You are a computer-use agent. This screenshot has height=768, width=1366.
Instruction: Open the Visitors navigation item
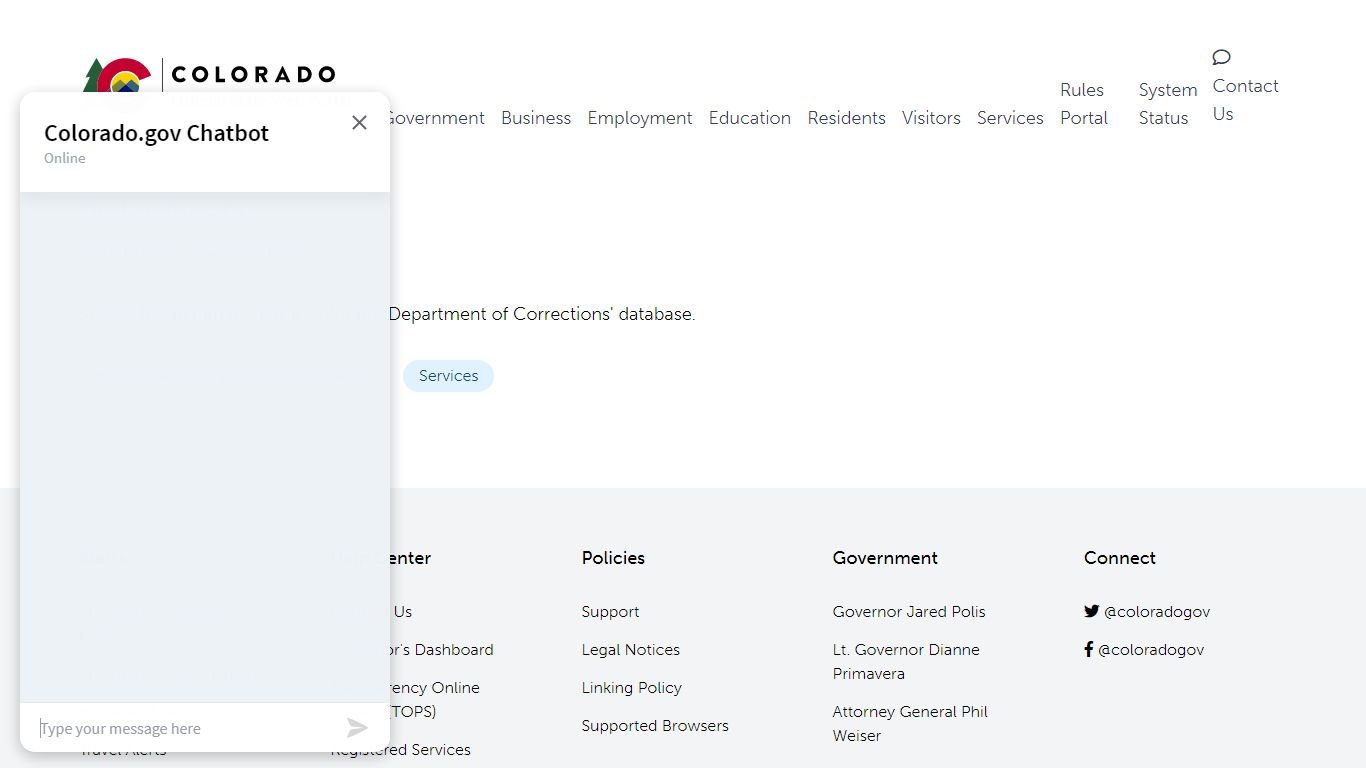coord(931,118)
